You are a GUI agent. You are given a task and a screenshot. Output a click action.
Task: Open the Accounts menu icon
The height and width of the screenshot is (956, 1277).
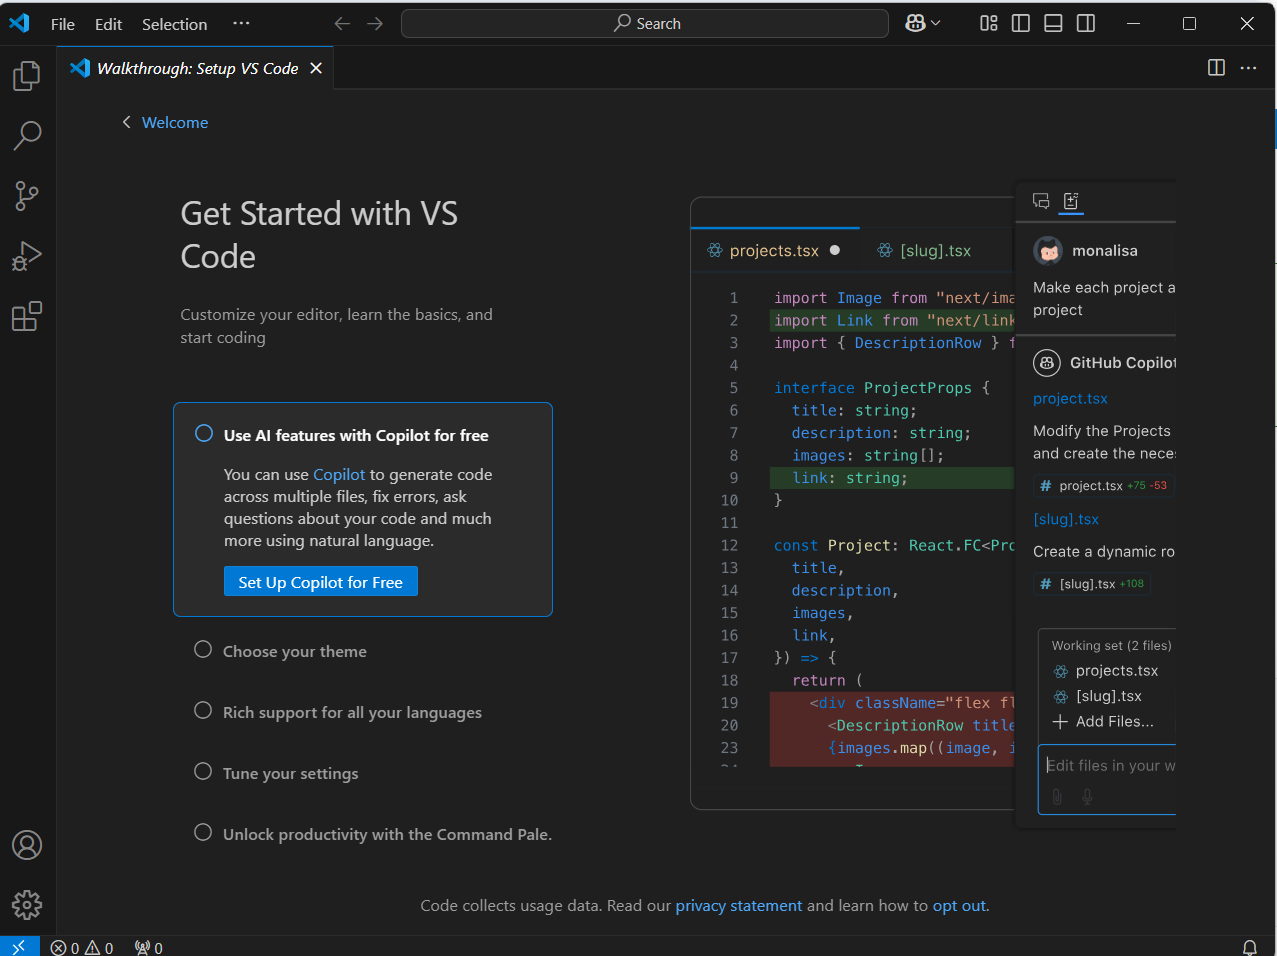tap(27, 845)
